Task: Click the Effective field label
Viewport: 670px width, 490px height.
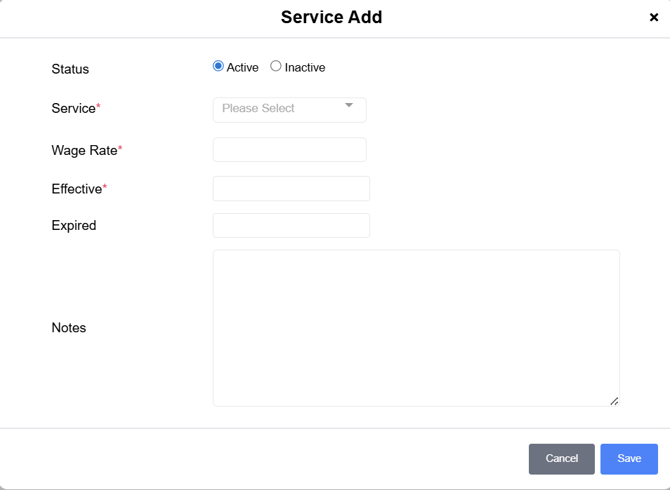Action: pyautogui.click(x=77, y=189)
